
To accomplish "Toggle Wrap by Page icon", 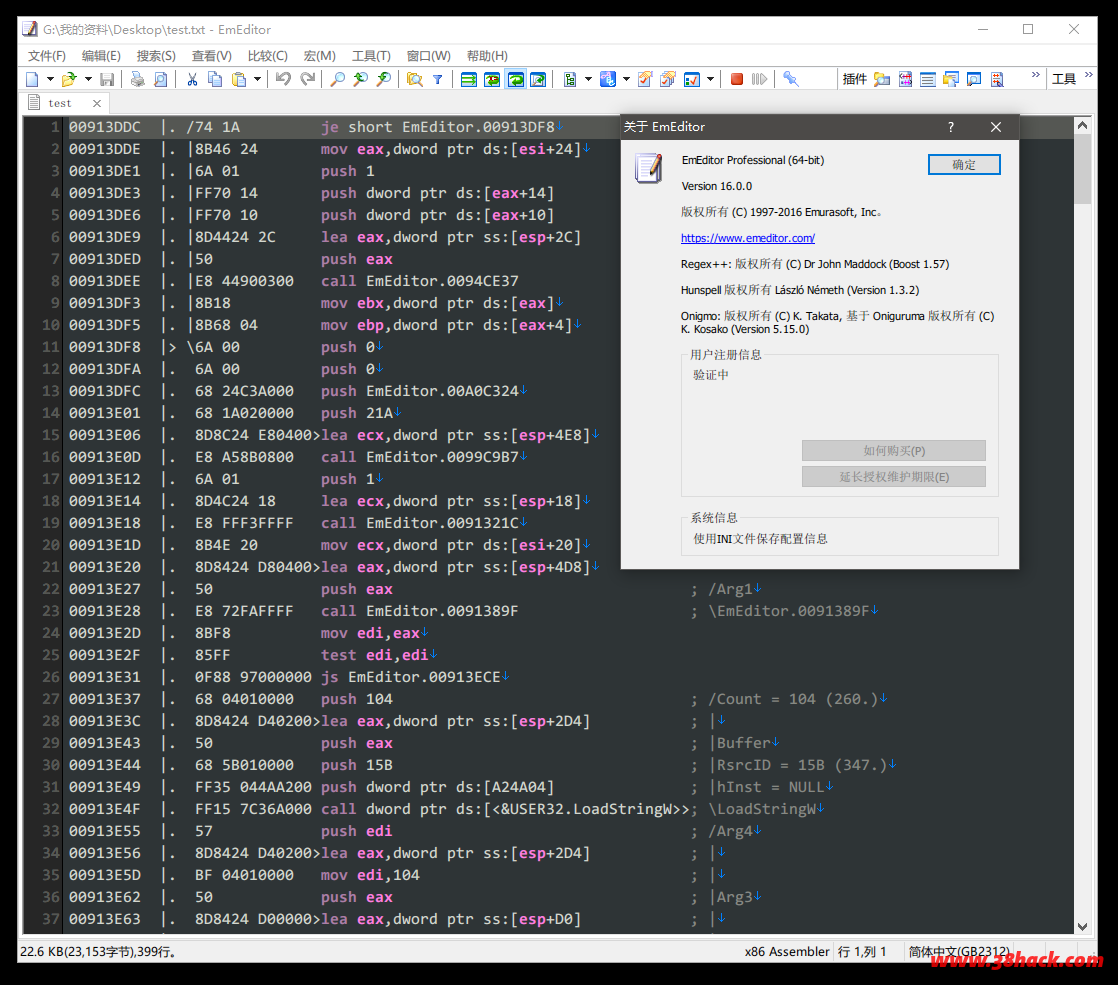I will (x=538, y=79).
